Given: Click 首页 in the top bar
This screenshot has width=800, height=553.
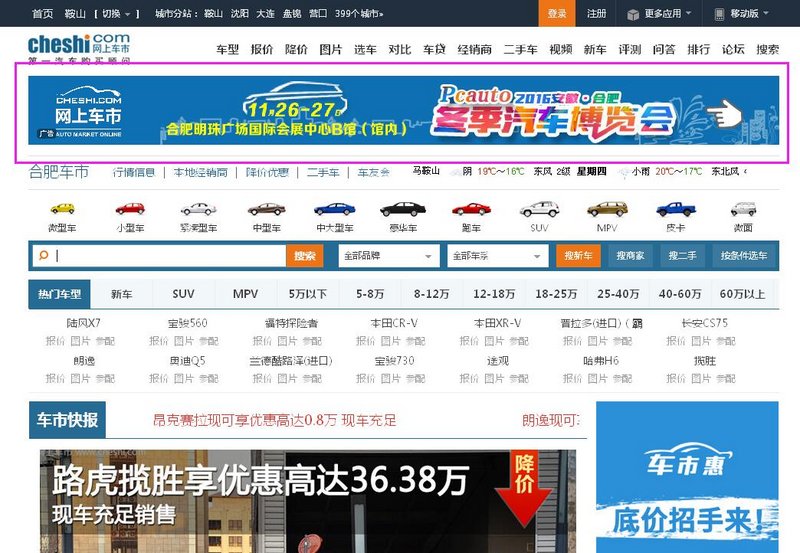Looking at the screenshot, I should click(x=42, y=14).
